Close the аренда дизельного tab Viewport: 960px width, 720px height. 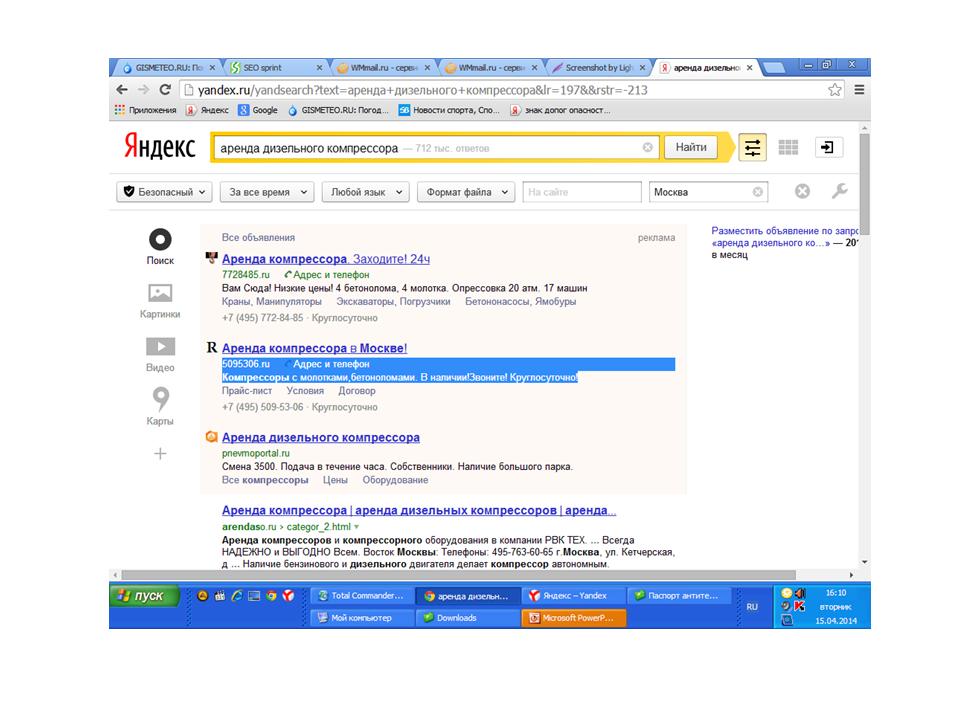[x=749, y=68]
